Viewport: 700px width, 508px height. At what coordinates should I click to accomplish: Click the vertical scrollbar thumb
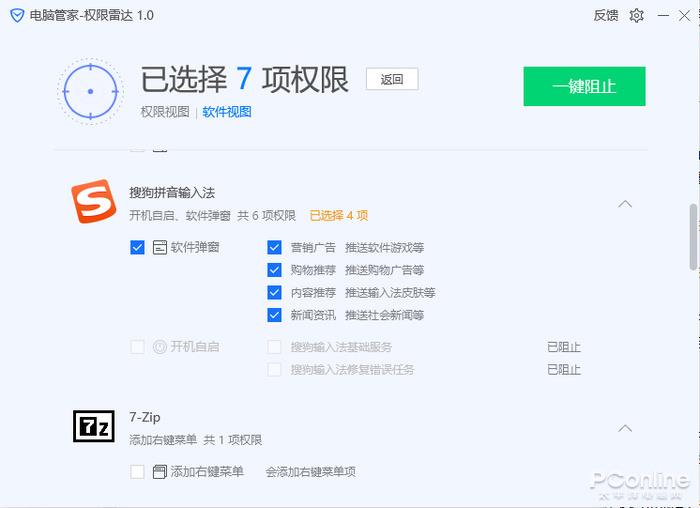click(x=694, y=236)
